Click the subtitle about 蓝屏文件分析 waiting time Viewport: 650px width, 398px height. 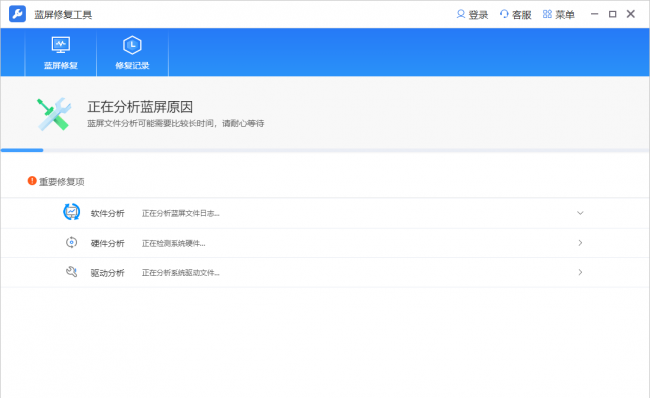(x=176, y=123)
